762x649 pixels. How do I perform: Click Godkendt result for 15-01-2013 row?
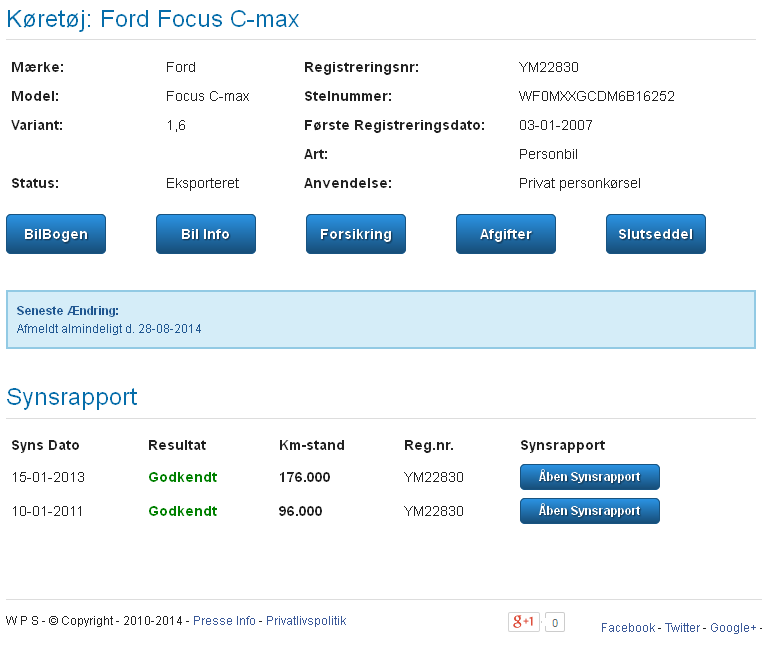[183, 477]
